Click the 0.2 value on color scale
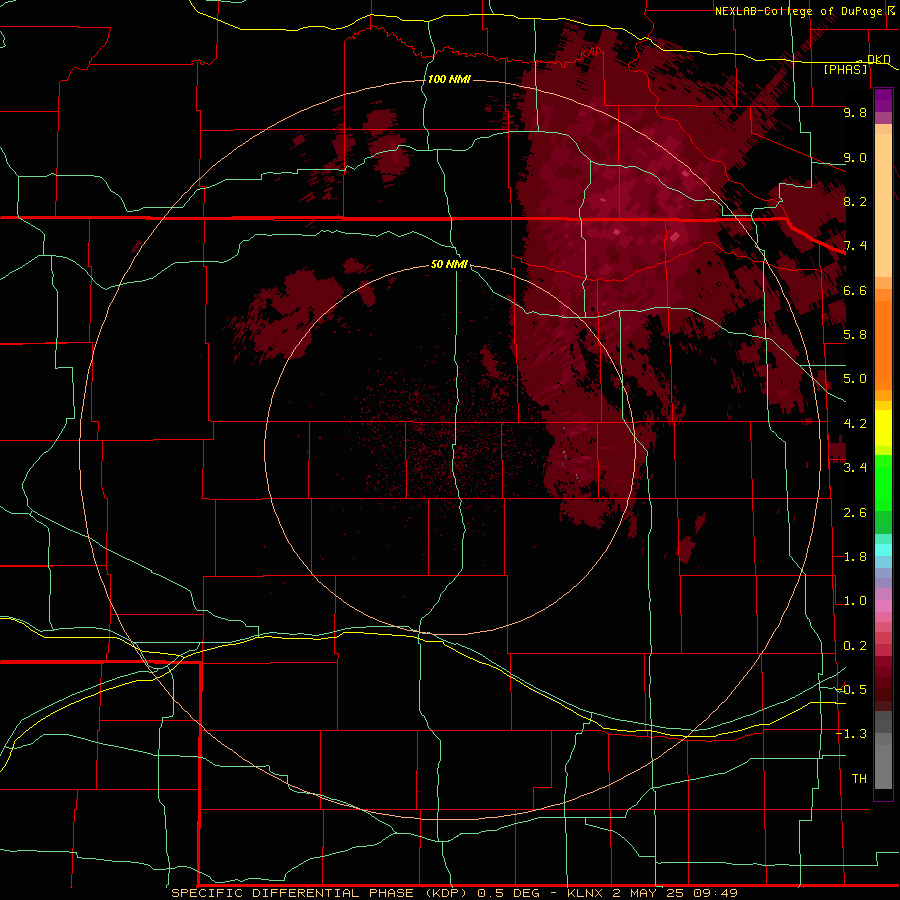 click(855, 646)
